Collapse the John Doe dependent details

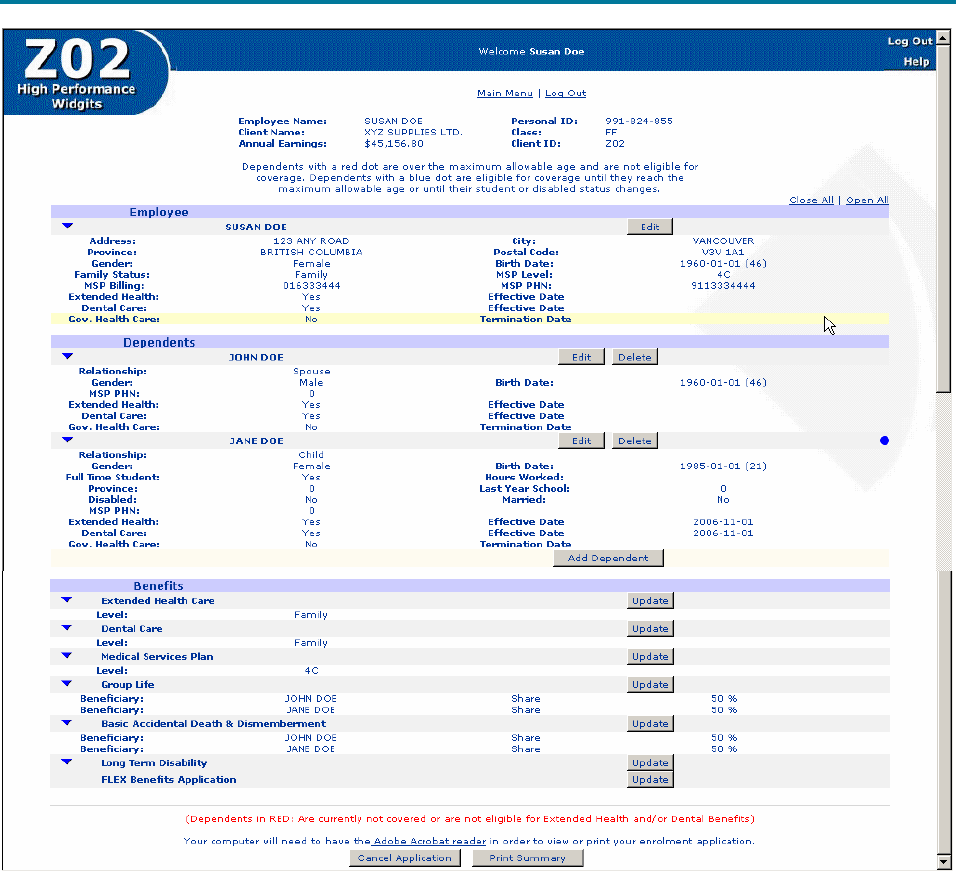click(68, 356)
